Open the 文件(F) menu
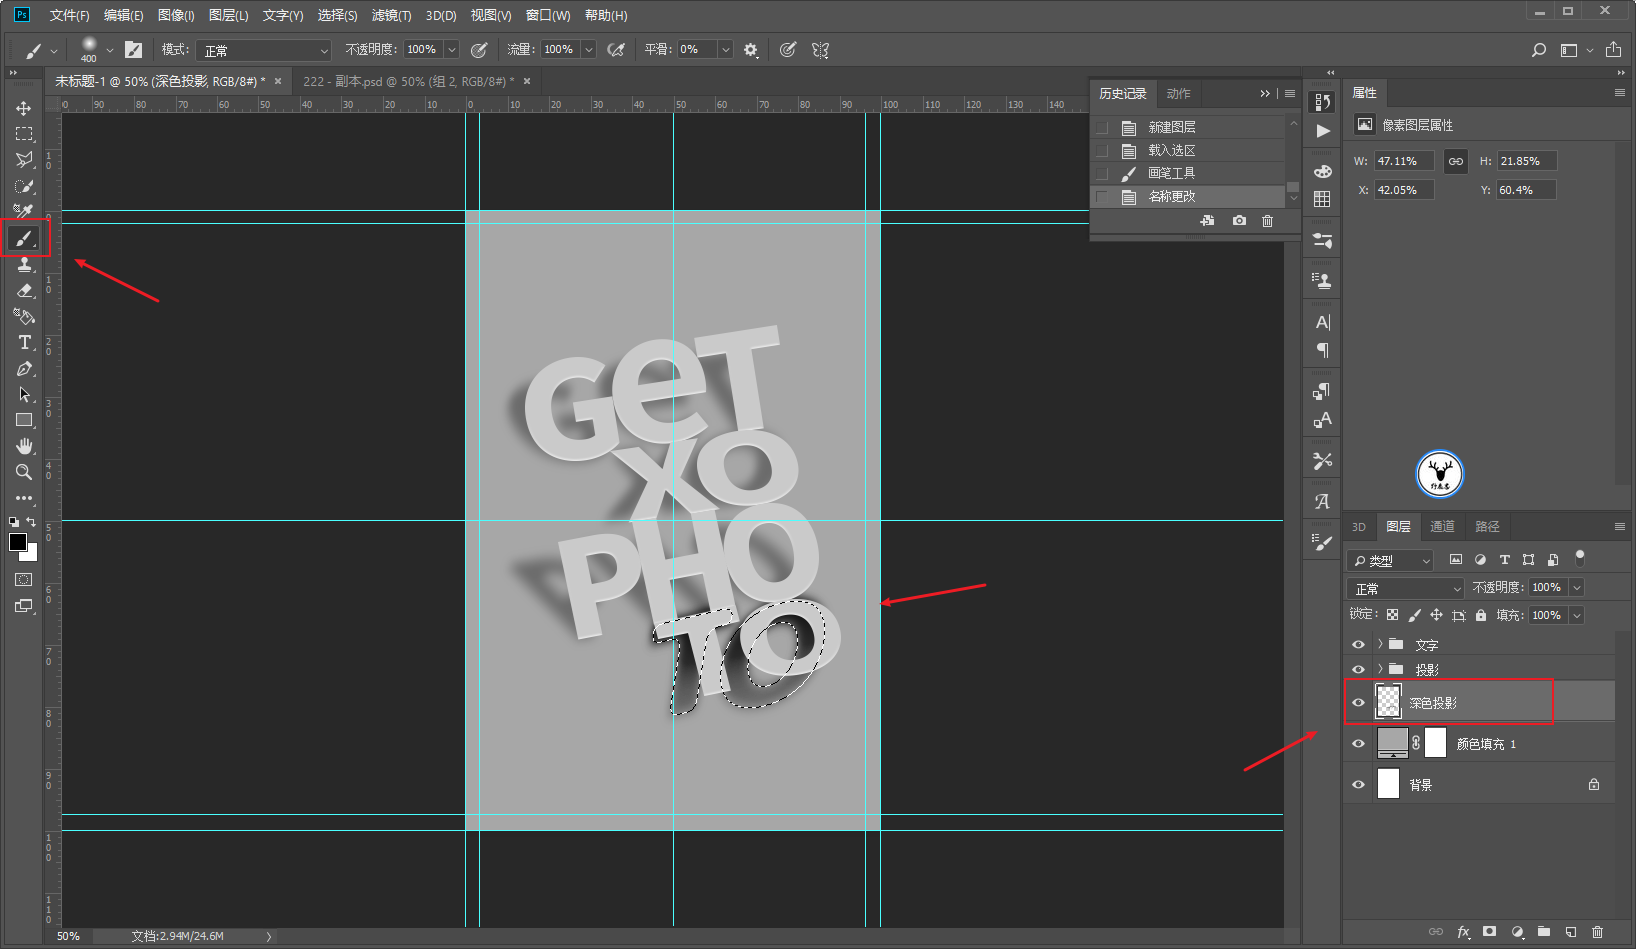Viewport: 1636px width, 949px height. tap(69, 15)
